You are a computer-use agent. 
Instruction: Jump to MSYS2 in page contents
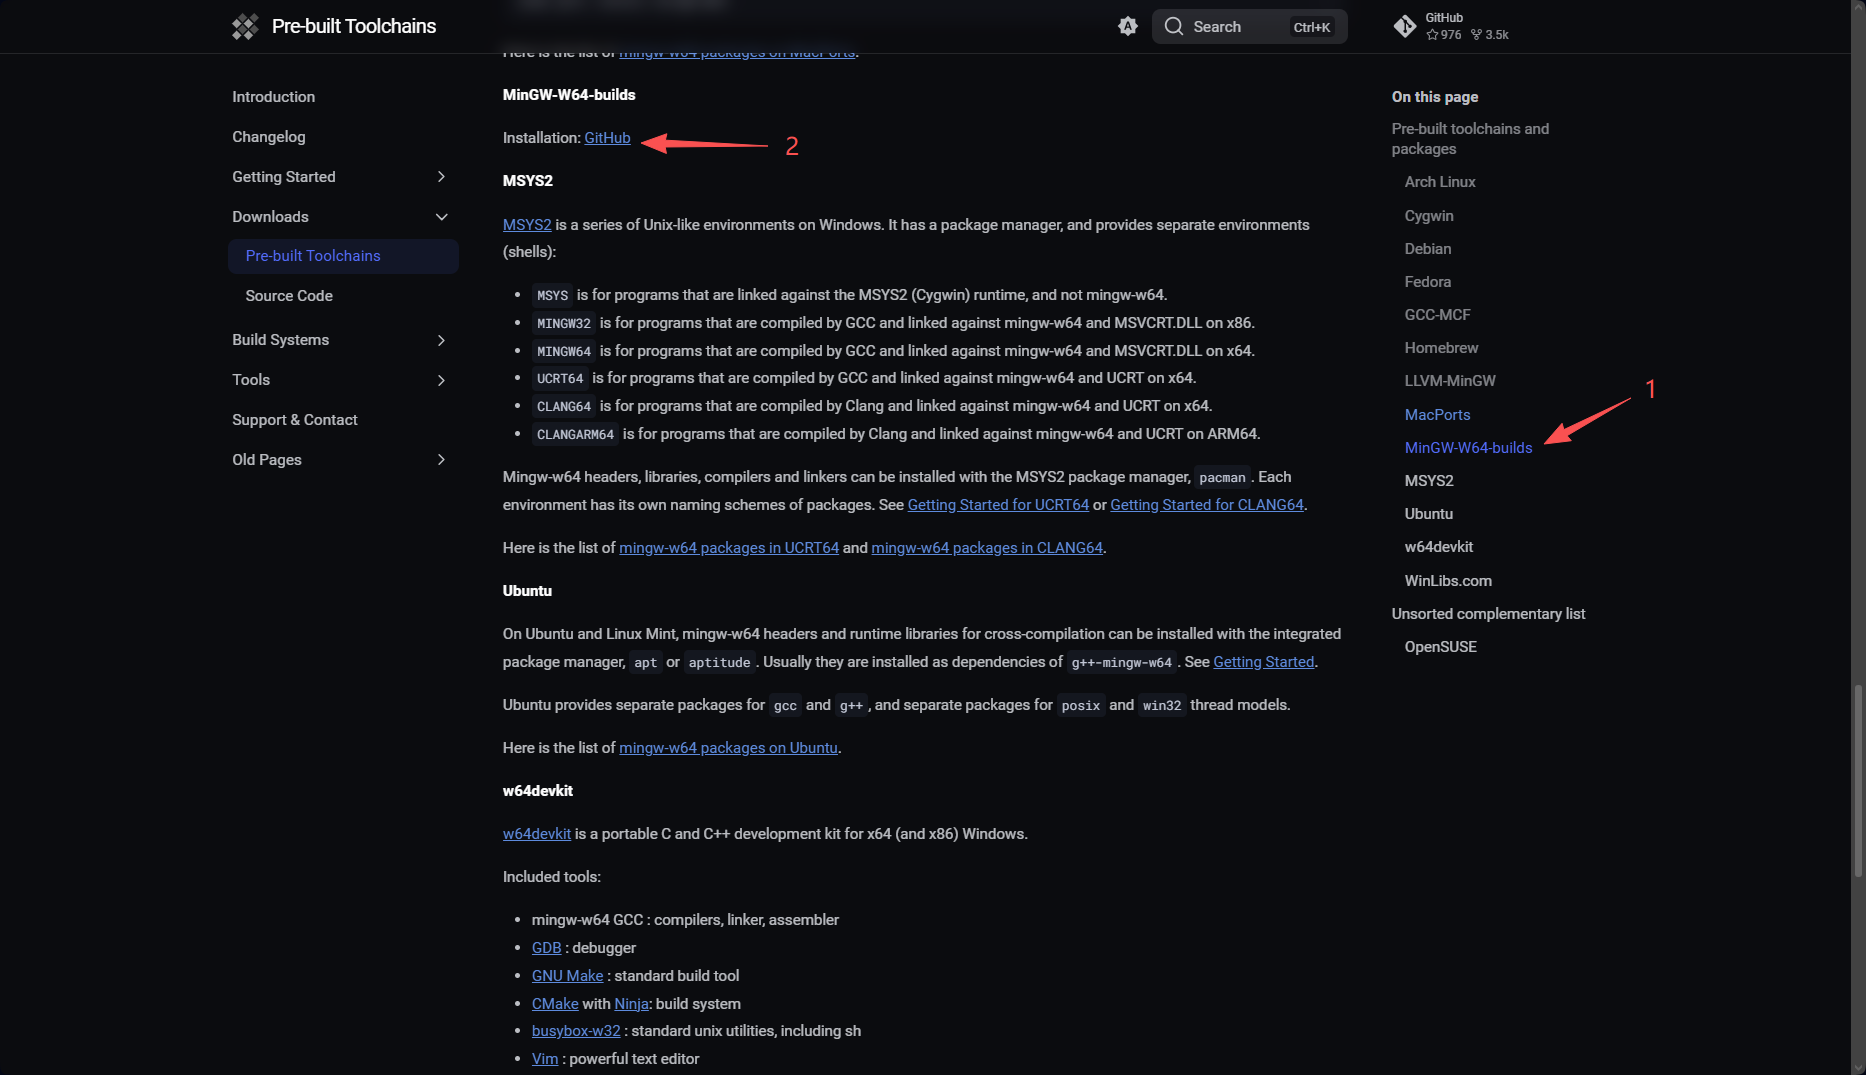coord(1429,481)
